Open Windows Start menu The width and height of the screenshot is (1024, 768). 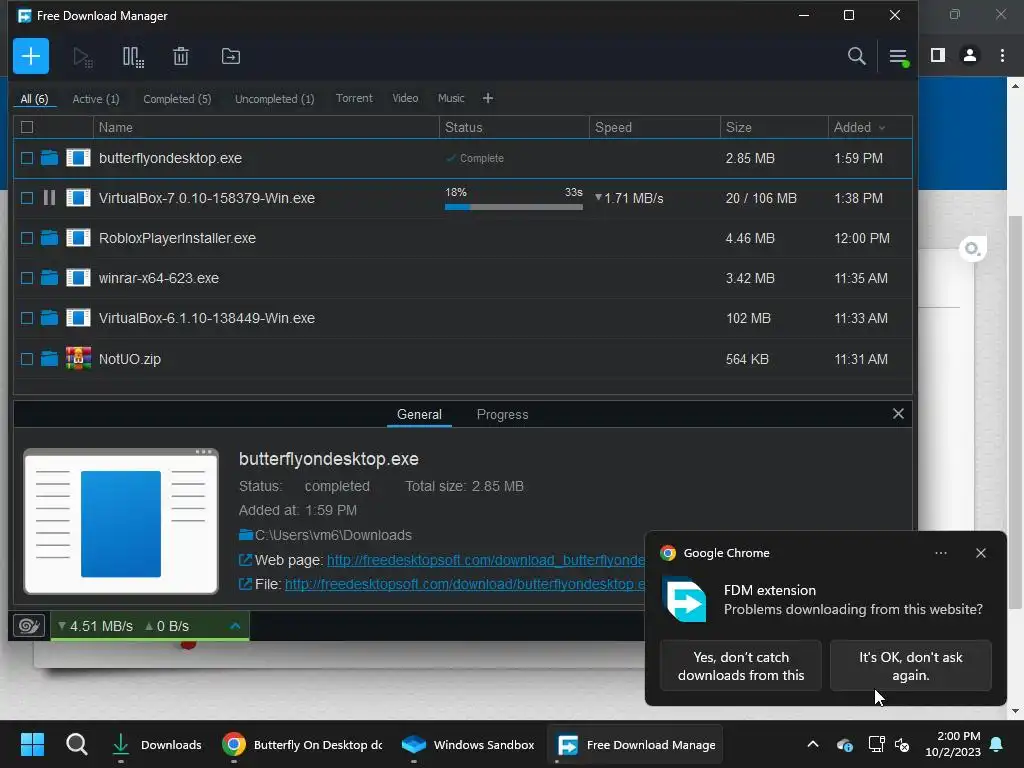(x=32, y=744)
